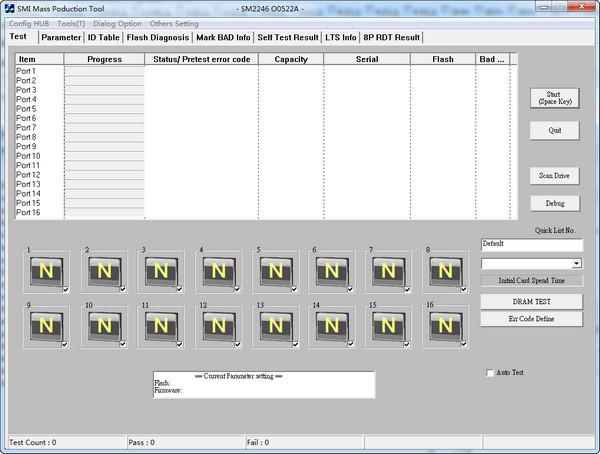Screen dimensions: 600x454
Task: Run the DRAM TEST button
Action: click(532, 302)
